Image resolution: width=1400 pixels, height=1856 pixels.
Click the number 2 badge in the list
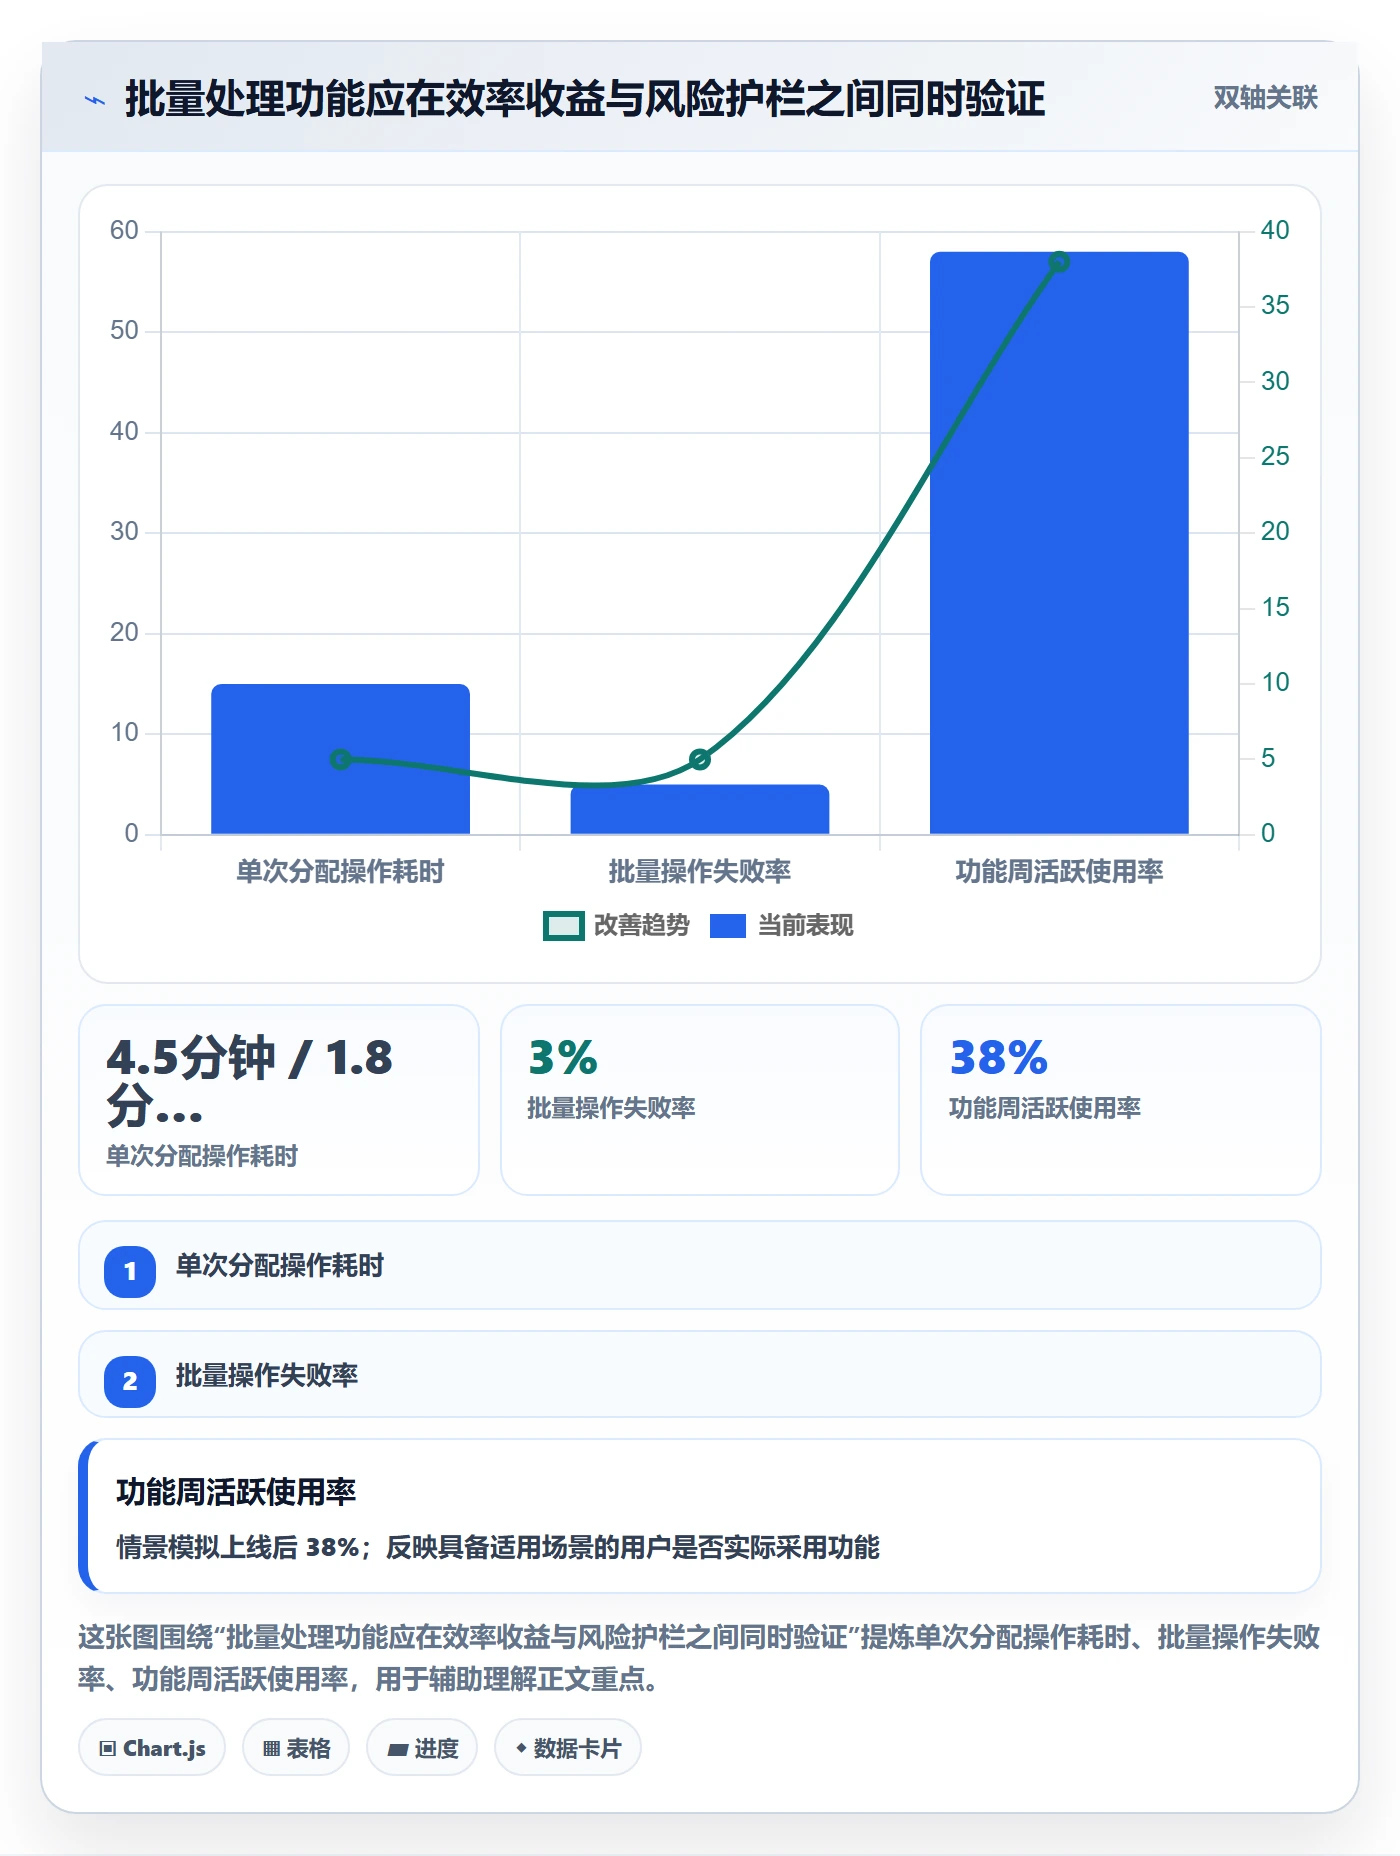pos(130,1382)
